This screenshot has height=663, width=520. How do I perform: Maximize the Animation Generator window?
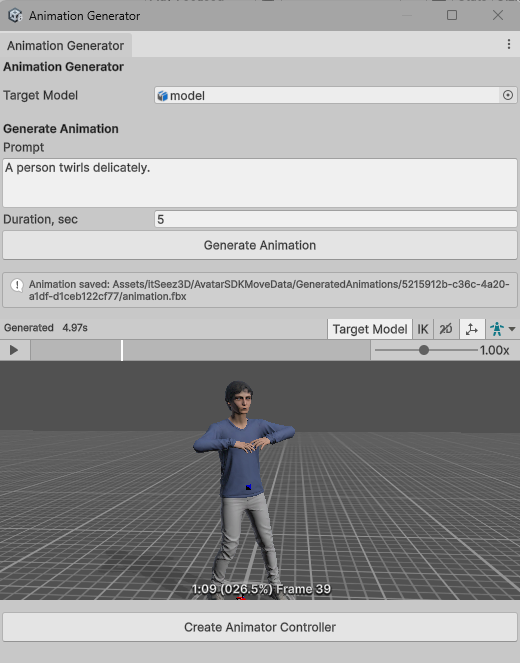[452, 15]
